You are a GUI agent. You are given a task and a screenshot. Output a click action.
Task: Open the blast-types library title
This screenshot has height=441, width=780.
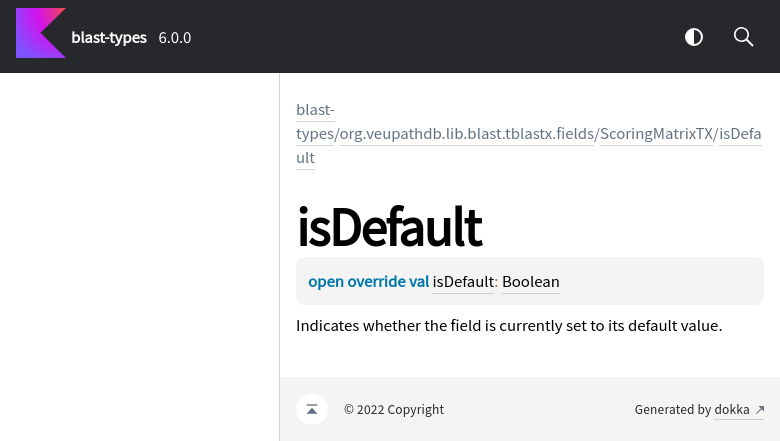click(x=109, y=38)
